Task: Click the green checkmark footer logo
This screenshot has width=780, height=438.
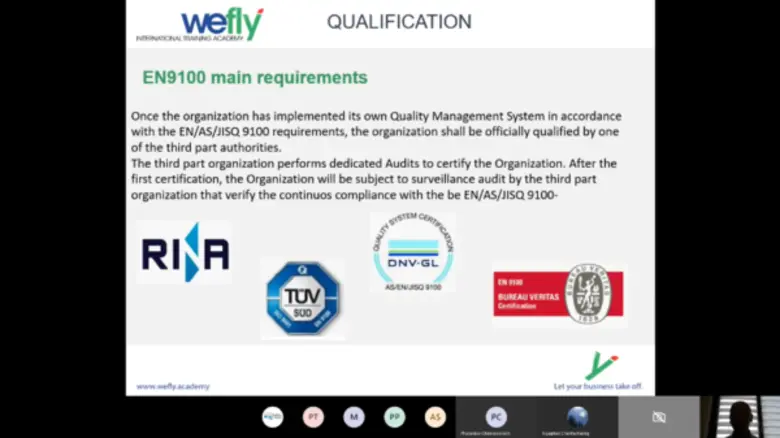Action: pos(600,365)
